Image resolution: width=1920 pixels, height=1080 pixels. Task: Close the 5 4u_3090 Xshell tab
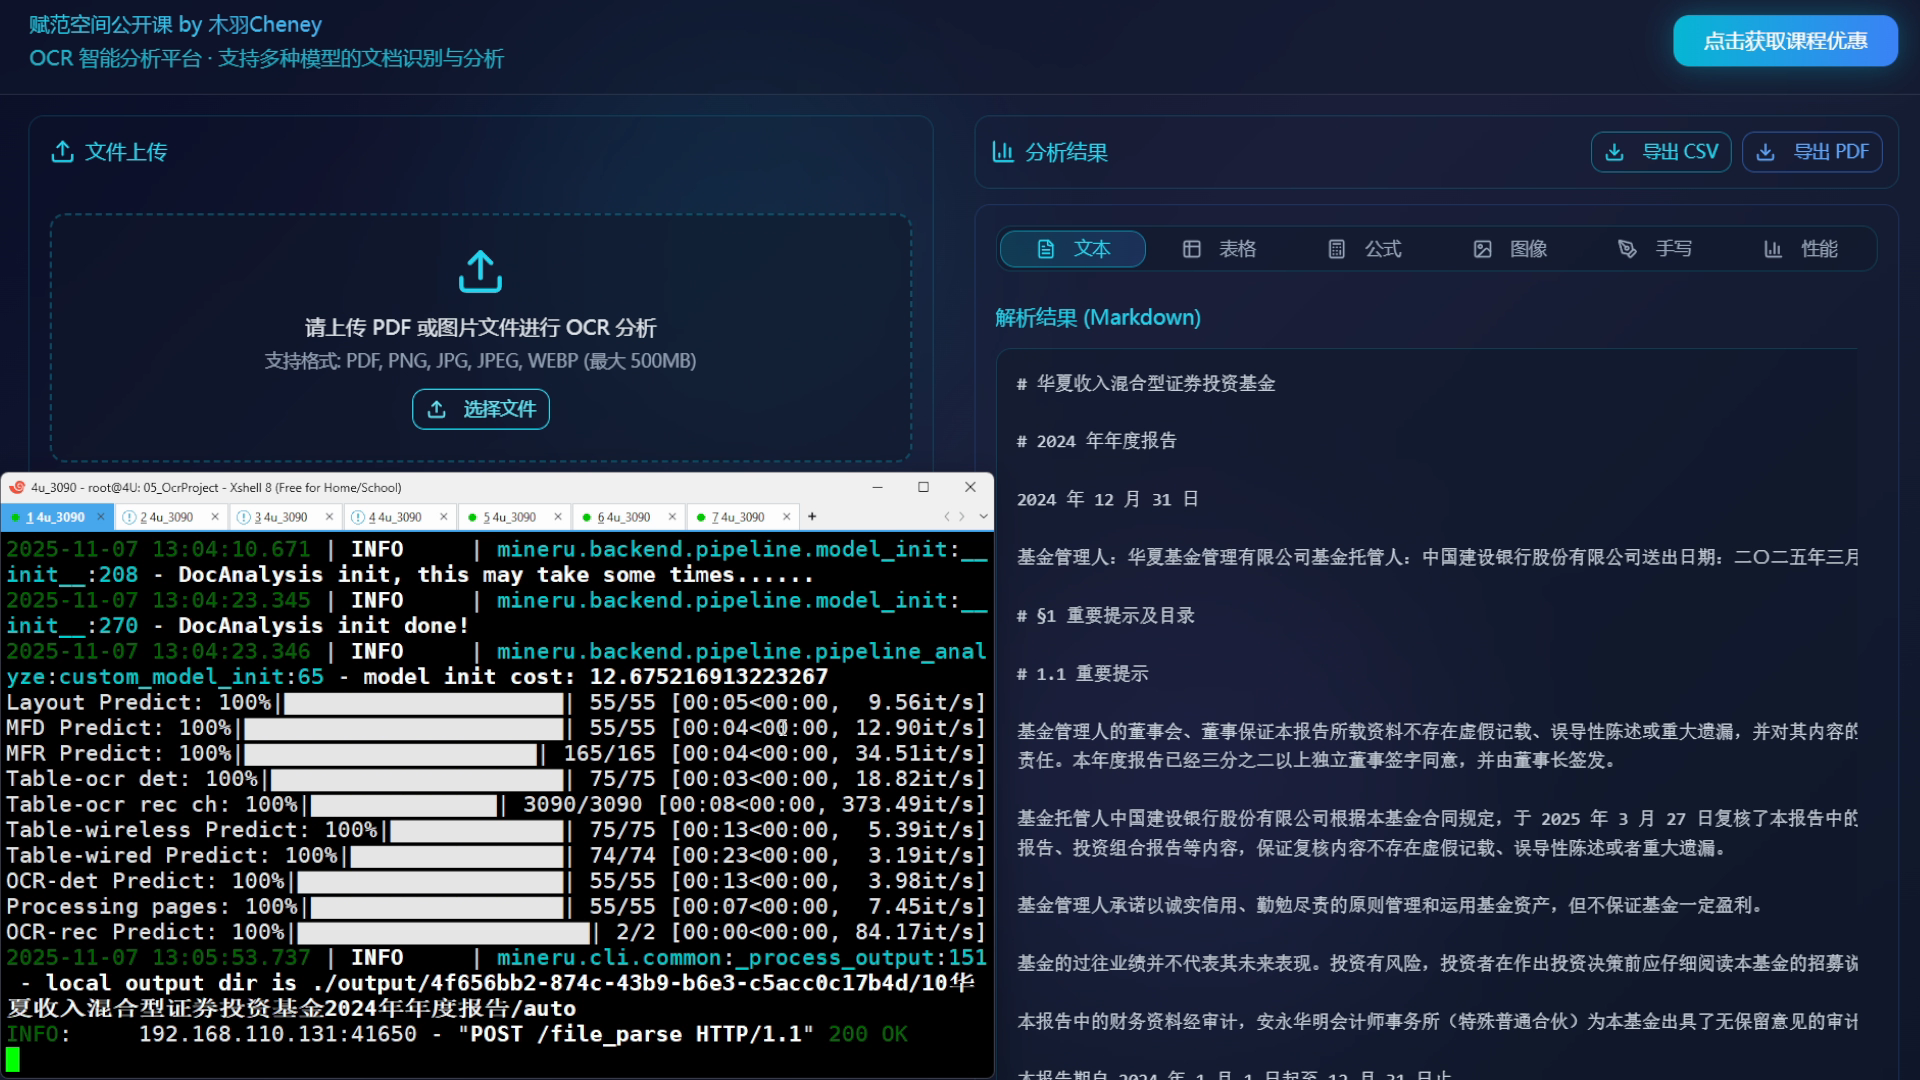point(558,517)
